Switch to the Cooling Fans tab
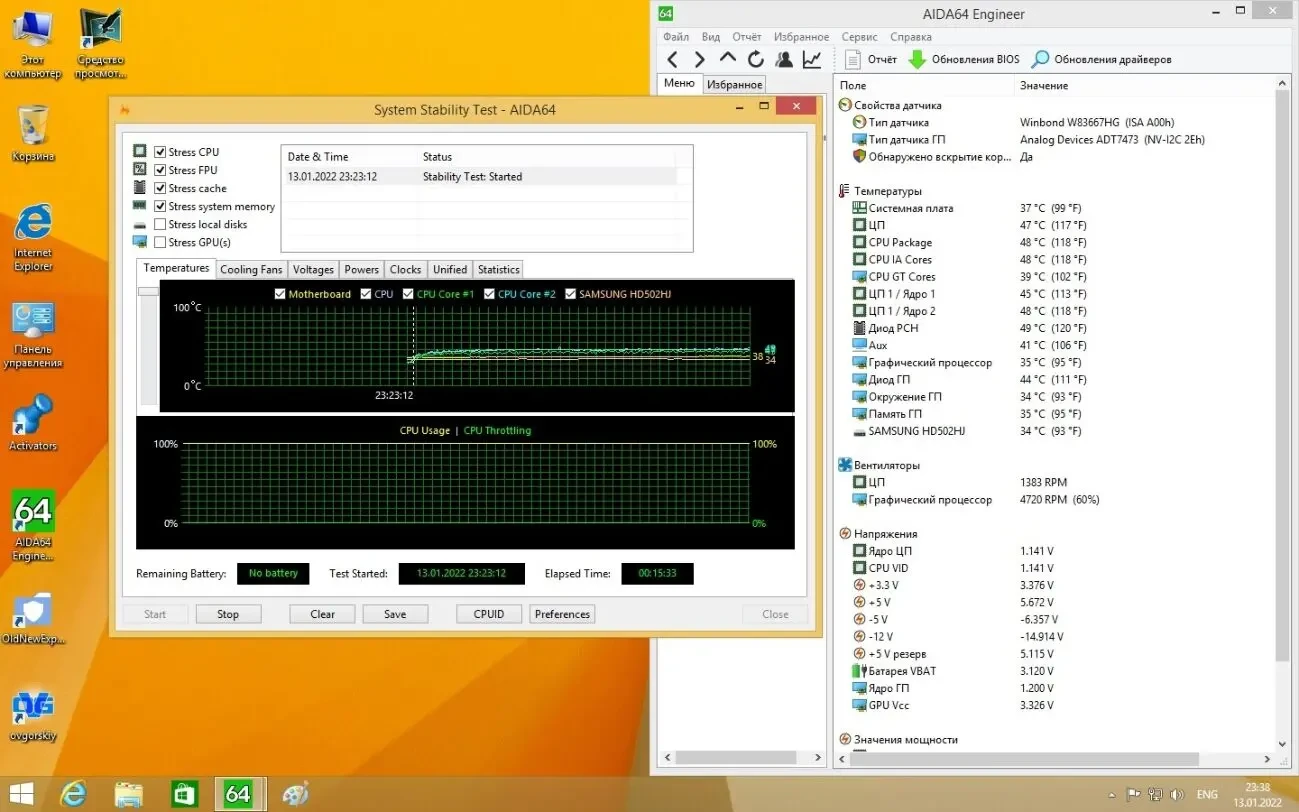 pos(250,268)
